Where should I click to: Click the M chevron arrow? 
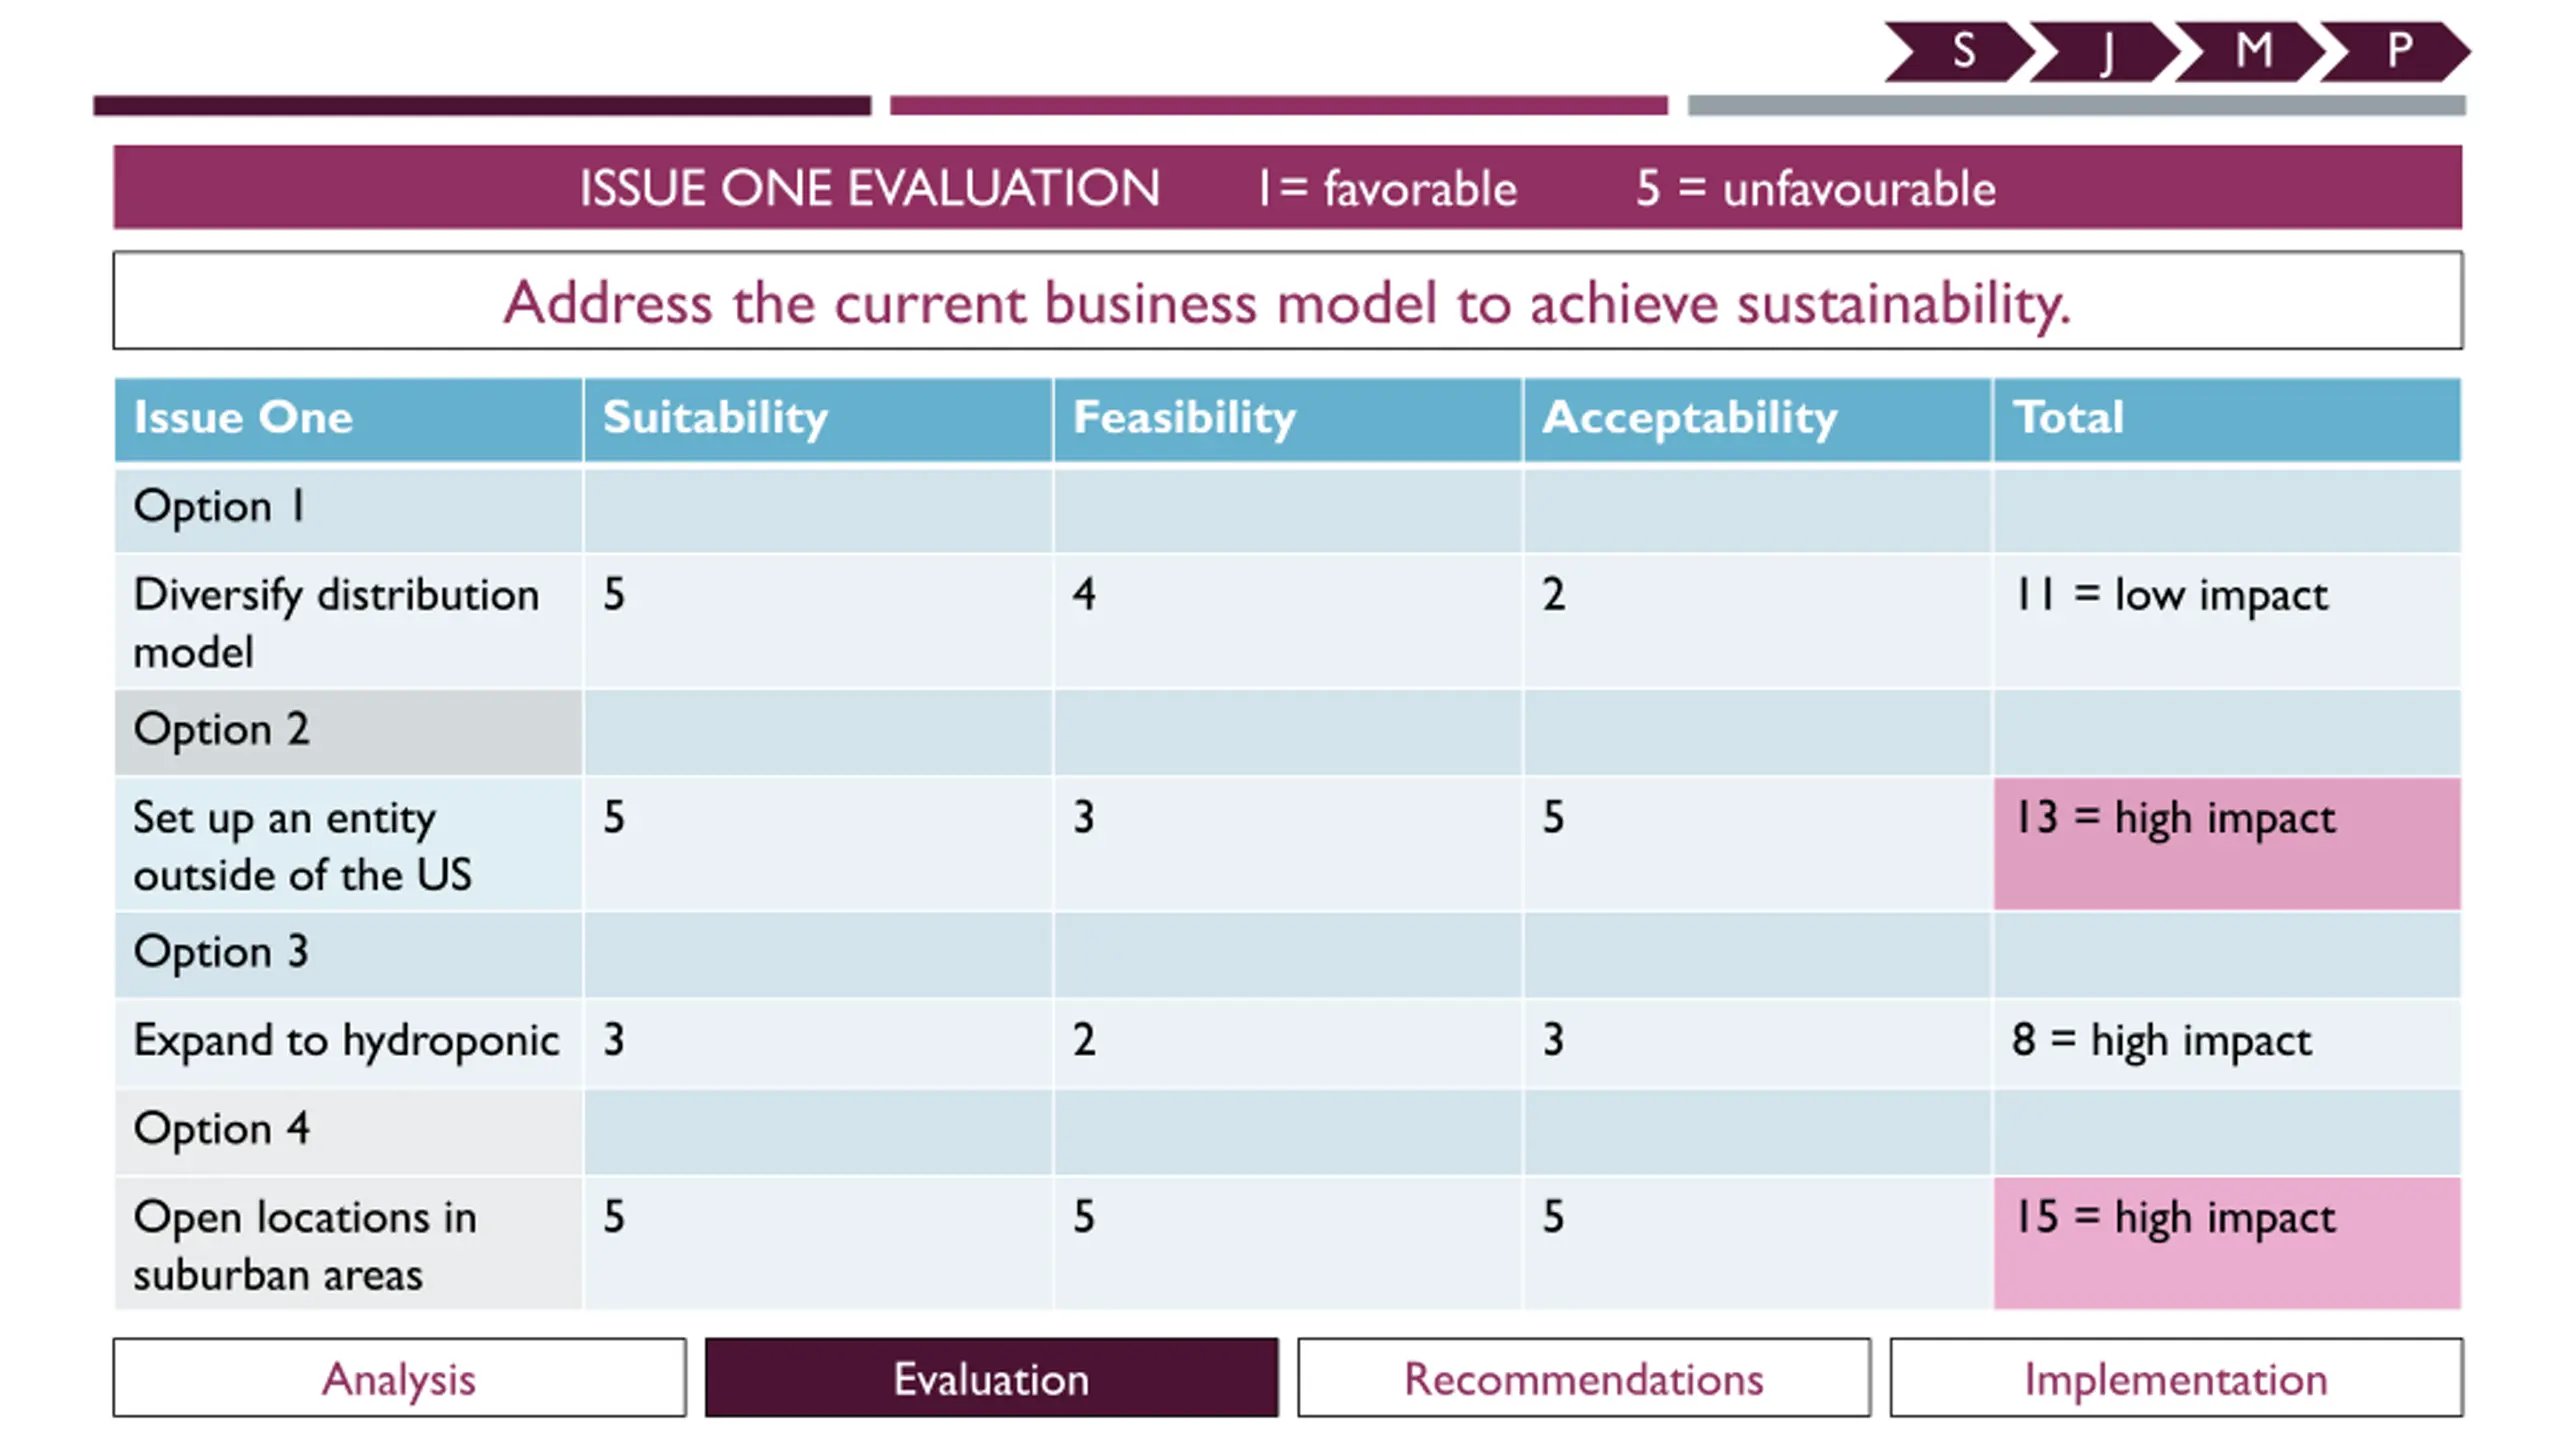pos(2251,51)
